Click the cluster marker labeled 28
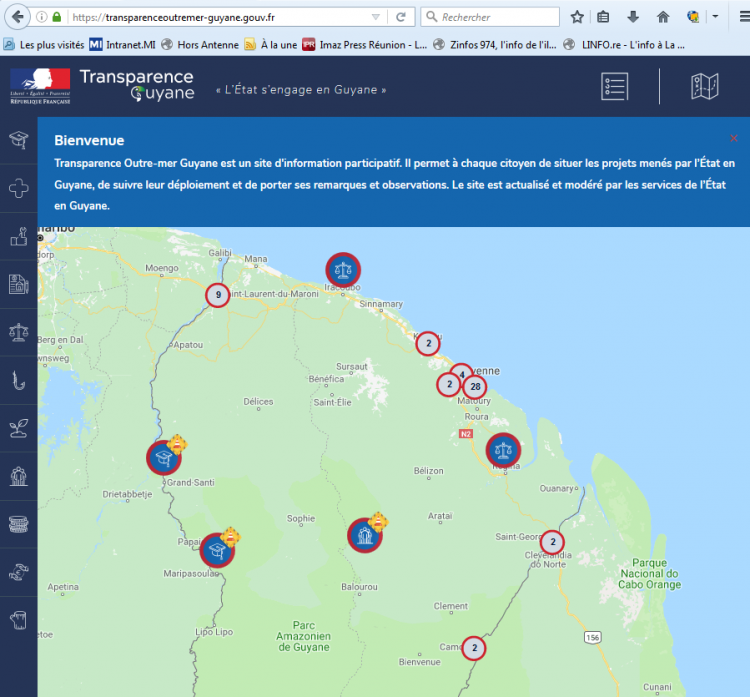750x697 pixels. 475,387
